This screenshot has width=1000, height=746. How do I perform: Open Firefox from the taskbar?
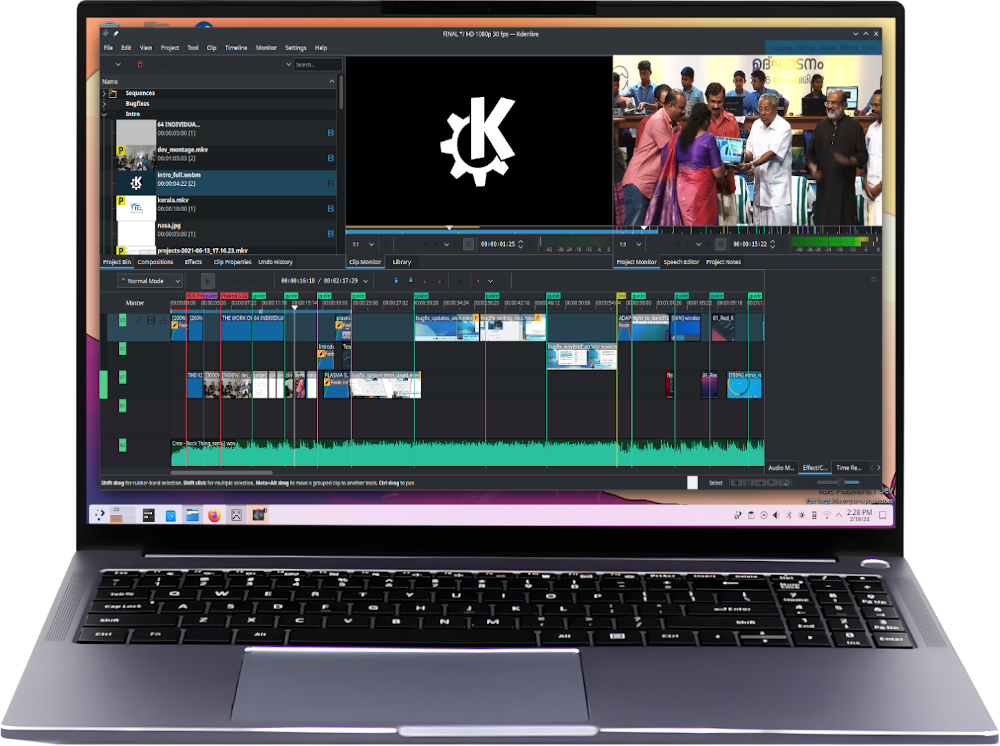214,515
